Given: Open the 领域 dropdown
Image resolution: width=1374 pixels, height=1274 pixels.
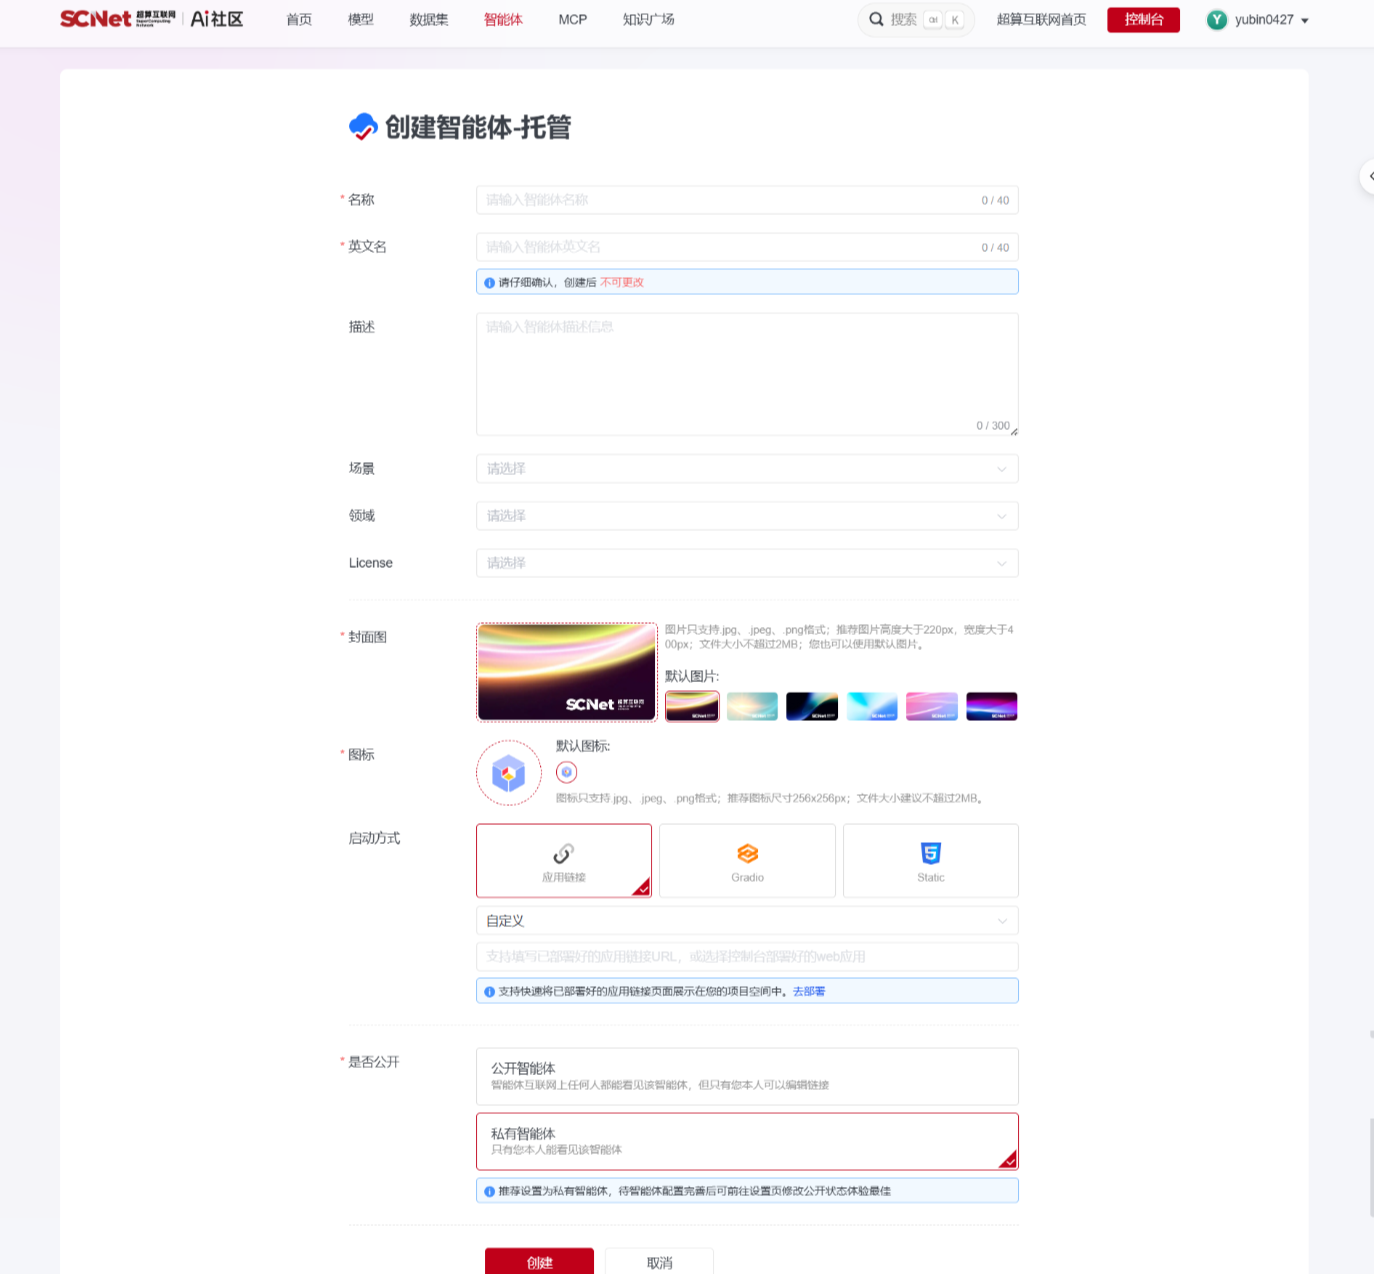Looking at the screenshot, I should tap(747, 516).
